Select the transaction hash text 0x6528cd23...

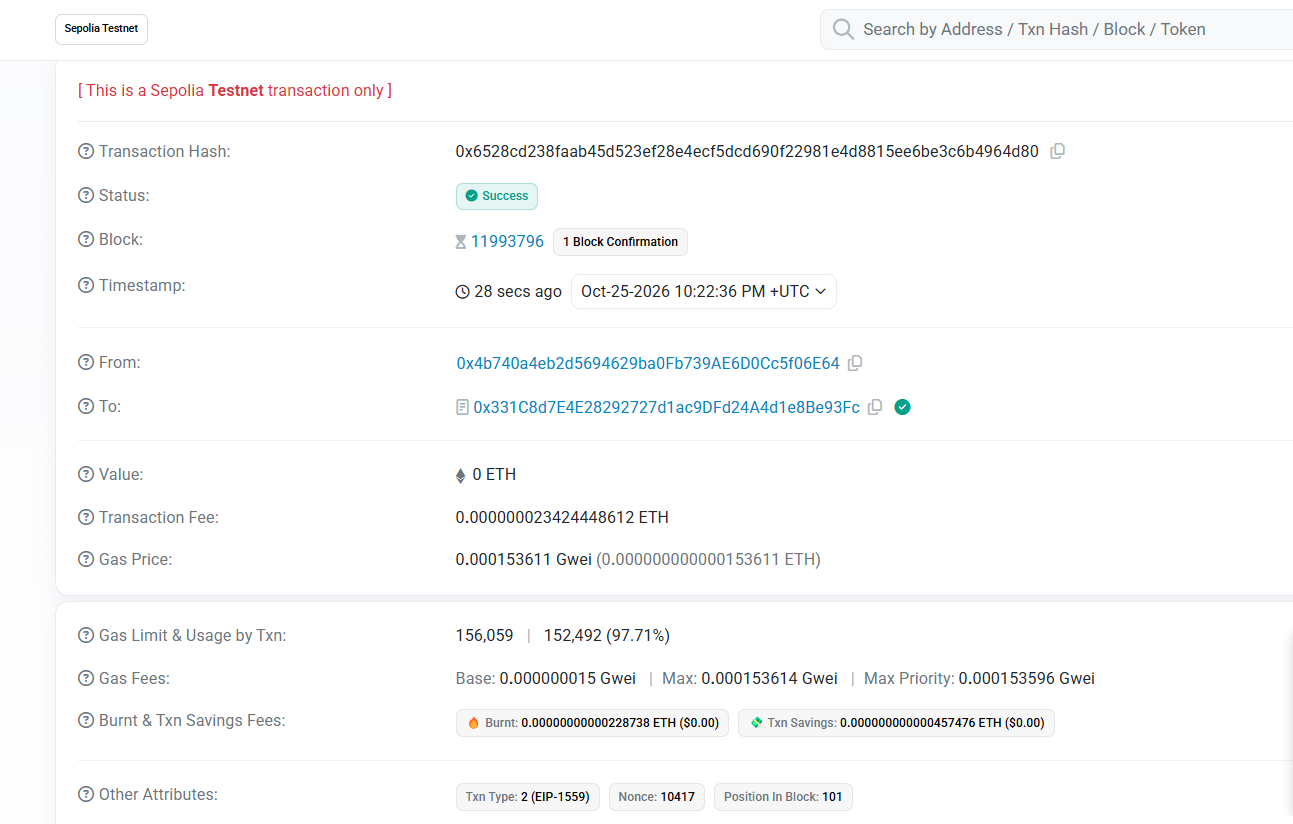pos(747,152)
